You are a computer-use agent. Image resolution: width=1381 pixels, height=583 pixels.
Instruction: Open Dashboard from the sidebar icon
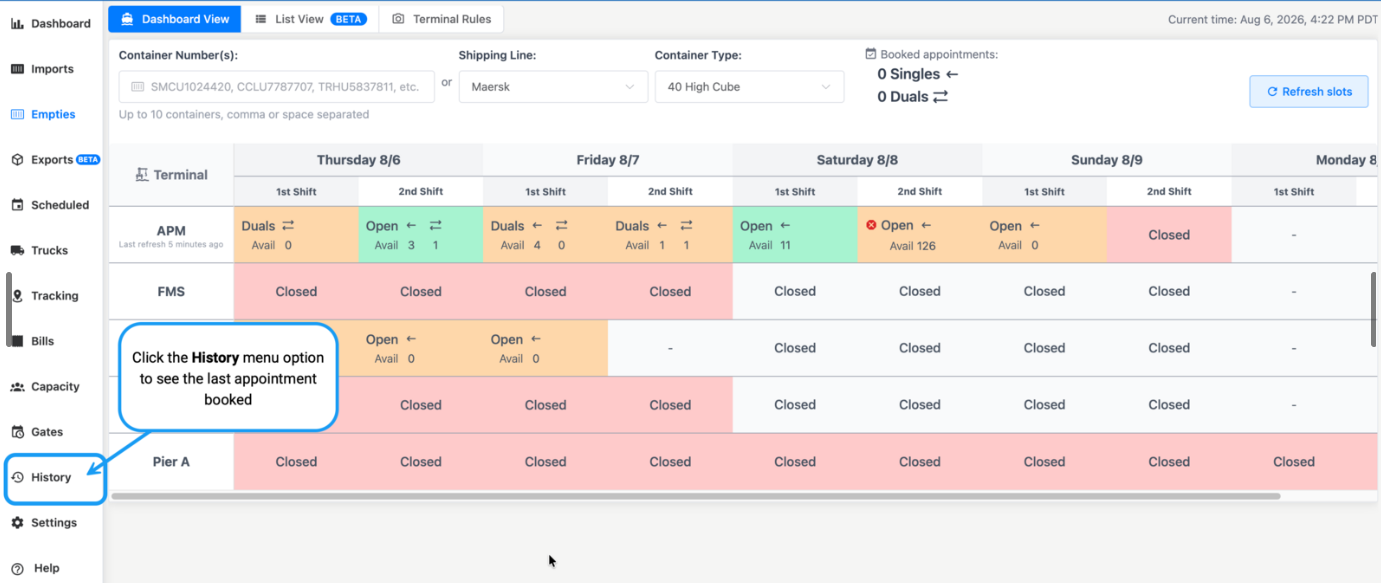17,23
